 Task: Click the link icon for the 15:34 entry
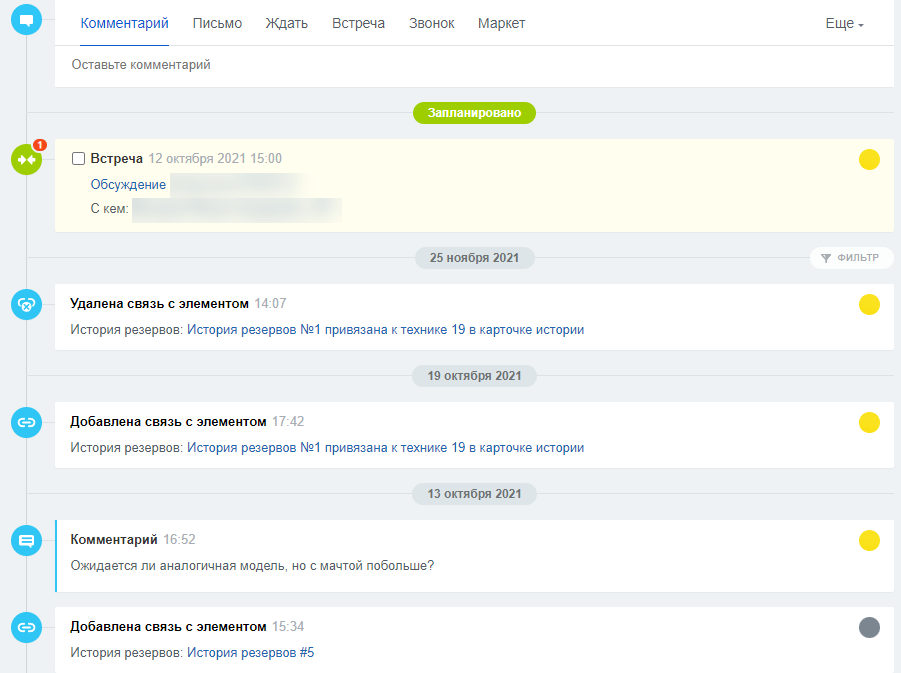tap(26, 627)
